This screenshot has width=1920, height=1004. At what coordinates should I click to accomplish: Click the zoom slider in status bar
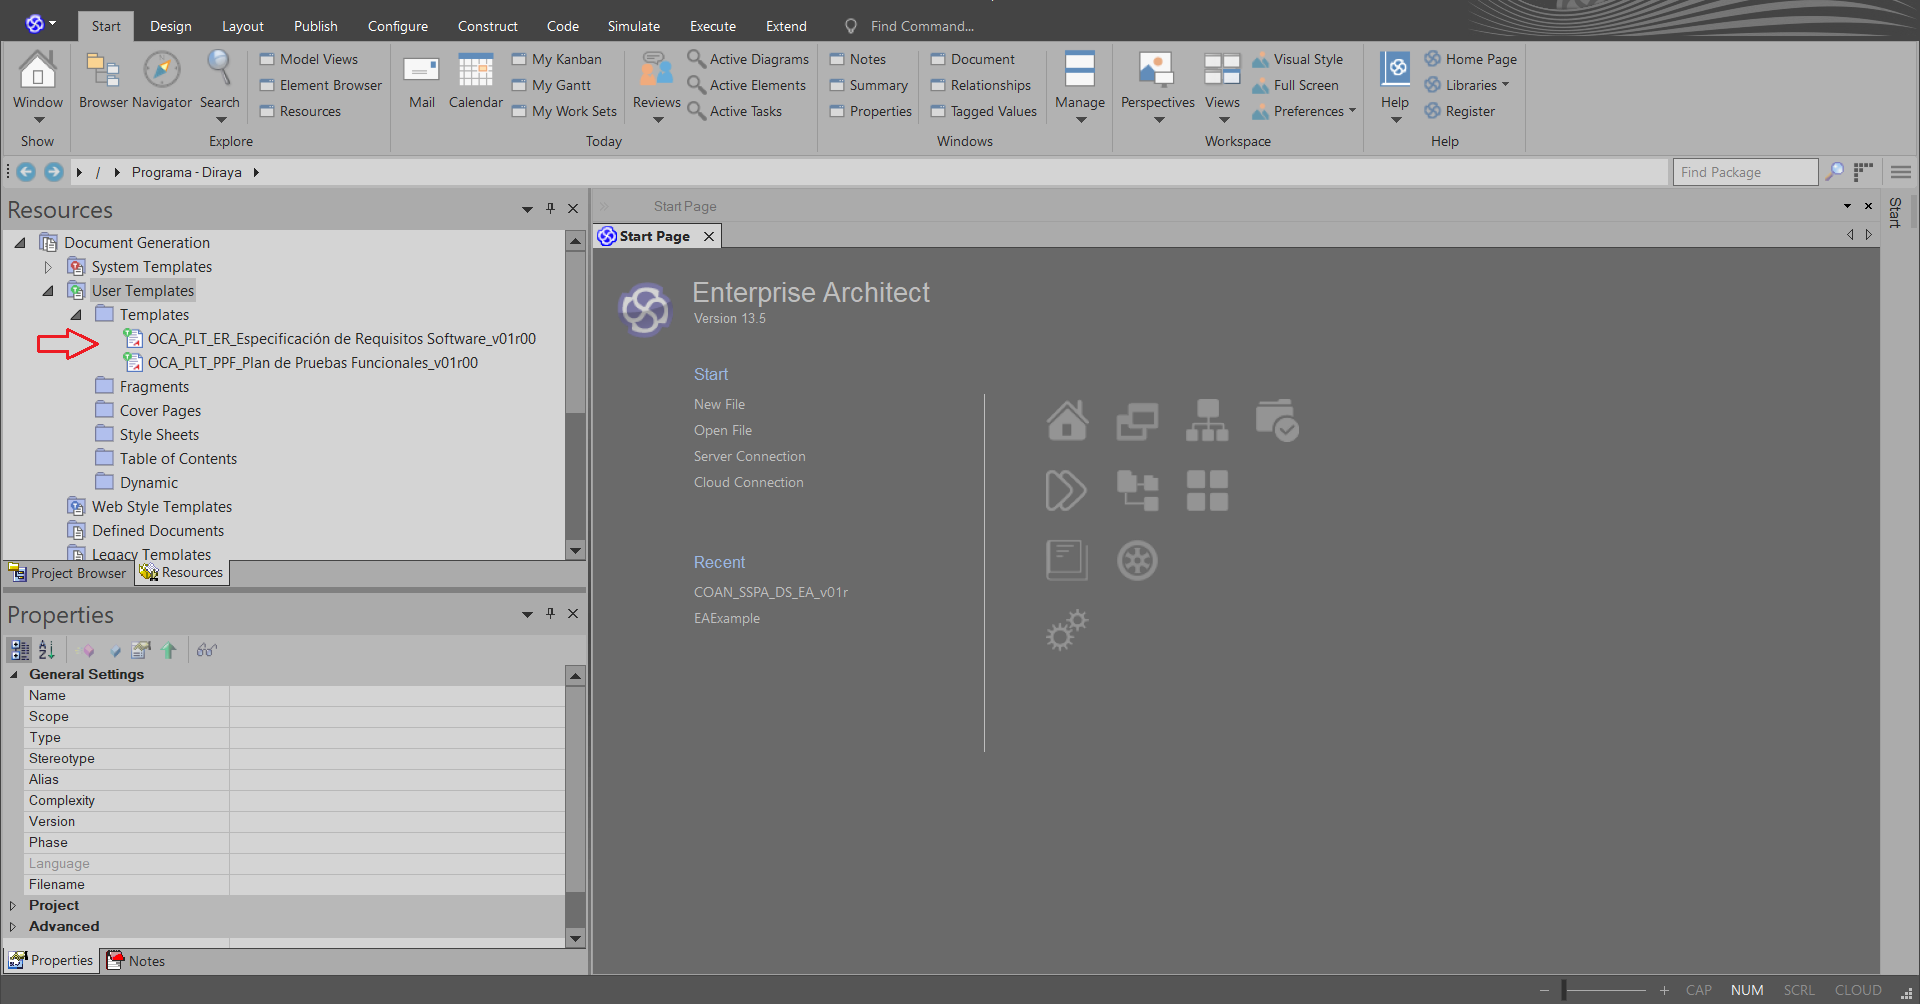[1603, 990]
